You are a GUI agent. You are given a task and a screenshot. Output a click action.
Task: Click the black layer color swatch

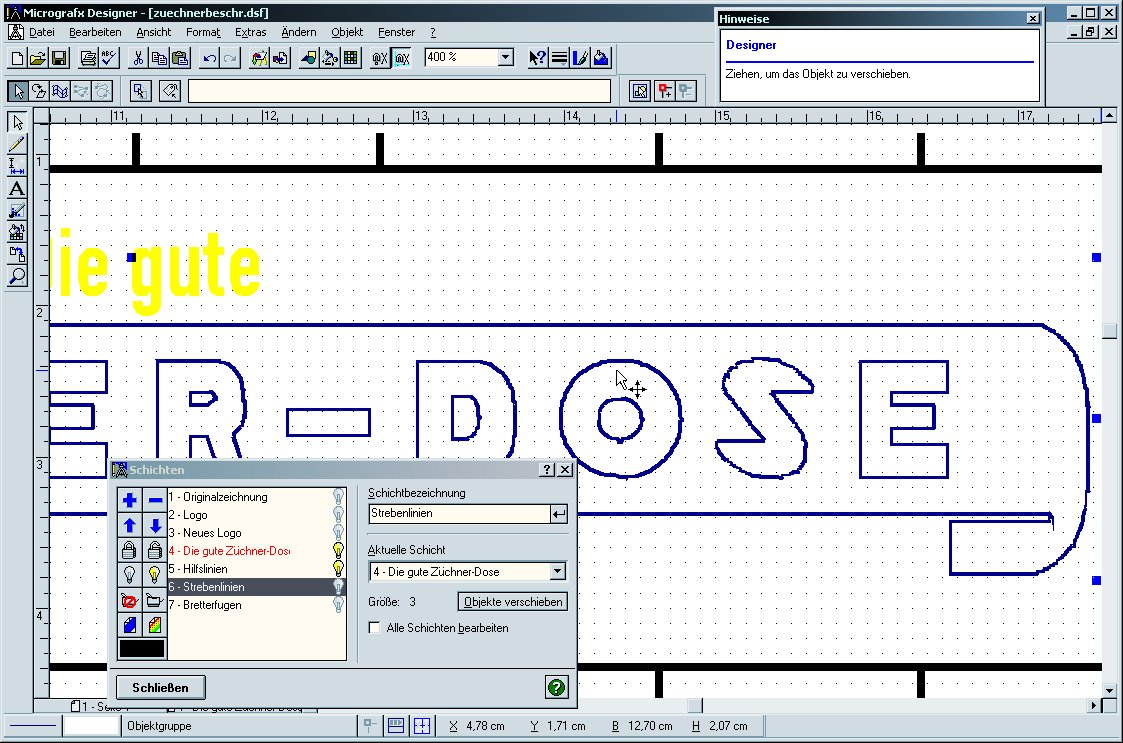142,649
